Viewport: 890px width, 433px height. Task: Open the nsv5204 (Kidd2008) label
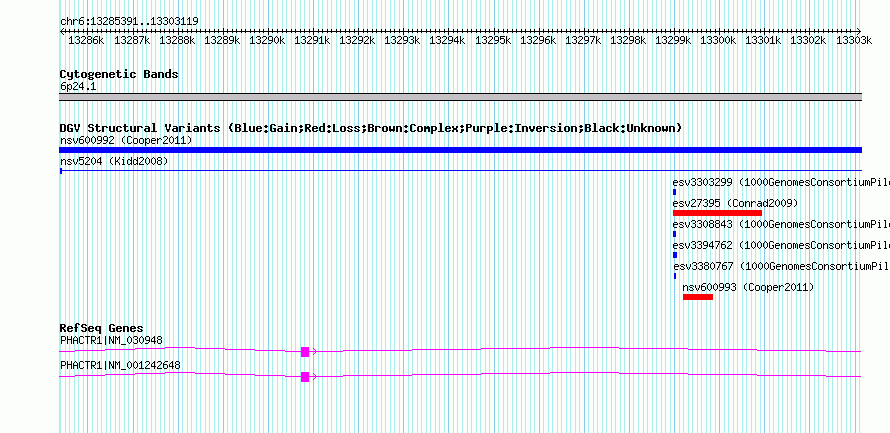(x=114, y=161)
